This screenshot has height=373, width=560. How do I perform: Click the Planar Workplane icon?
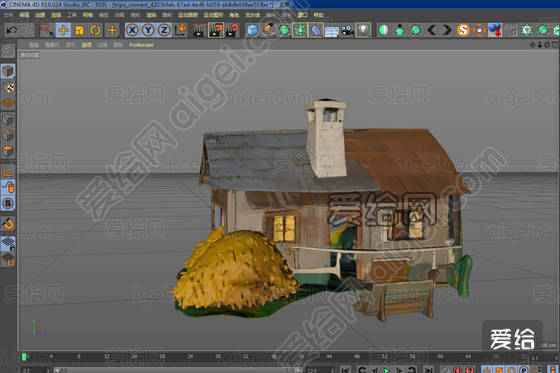8,260
